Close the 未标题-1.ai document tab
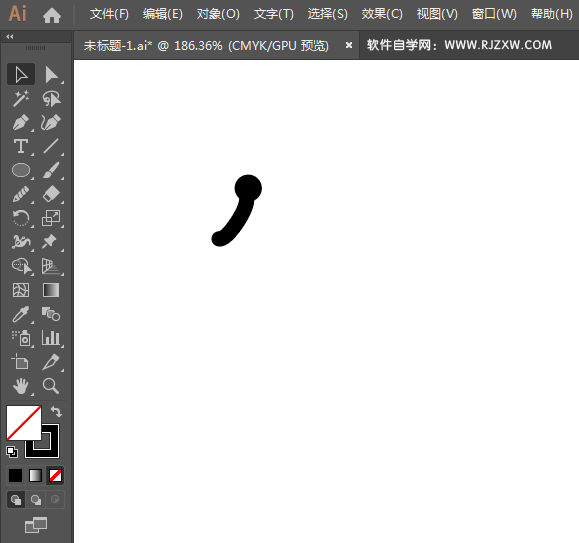Image resolution: width=579 pixels, height=543 pixels. (x=349, y=45)
